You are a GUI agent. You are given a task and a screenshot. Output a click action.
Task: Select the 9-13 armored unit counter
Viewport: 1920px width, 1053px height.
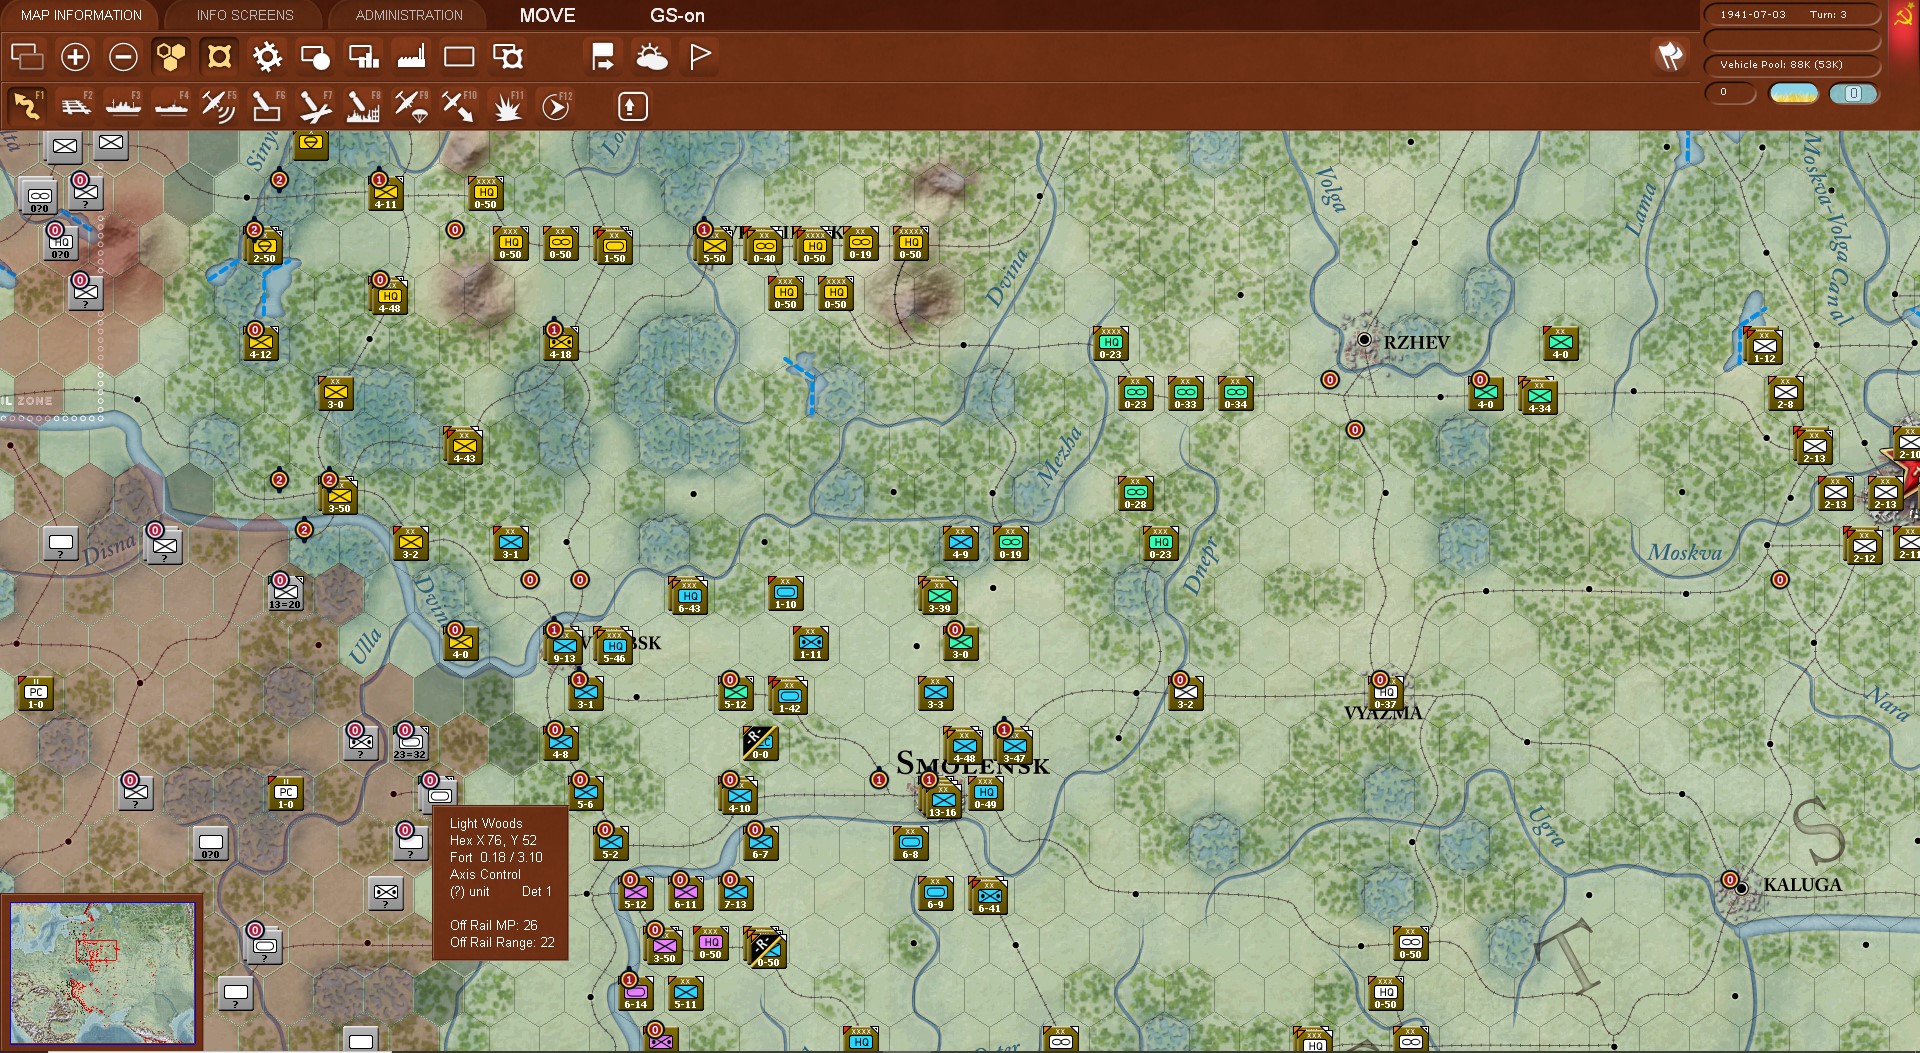click(564, 647)
